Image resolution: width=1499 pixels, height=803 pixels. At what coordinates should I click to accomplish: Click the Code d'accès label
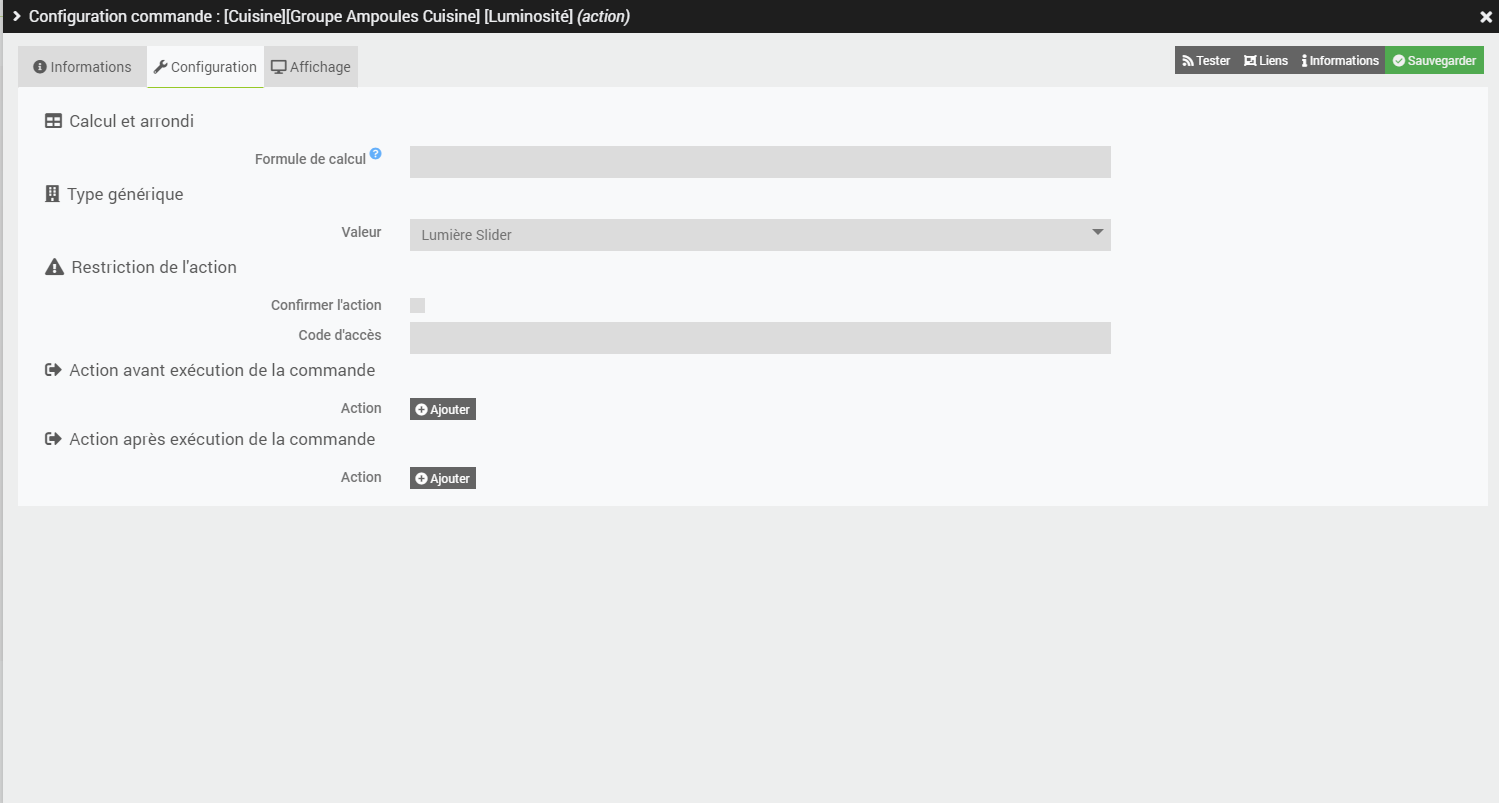(340, 335)
